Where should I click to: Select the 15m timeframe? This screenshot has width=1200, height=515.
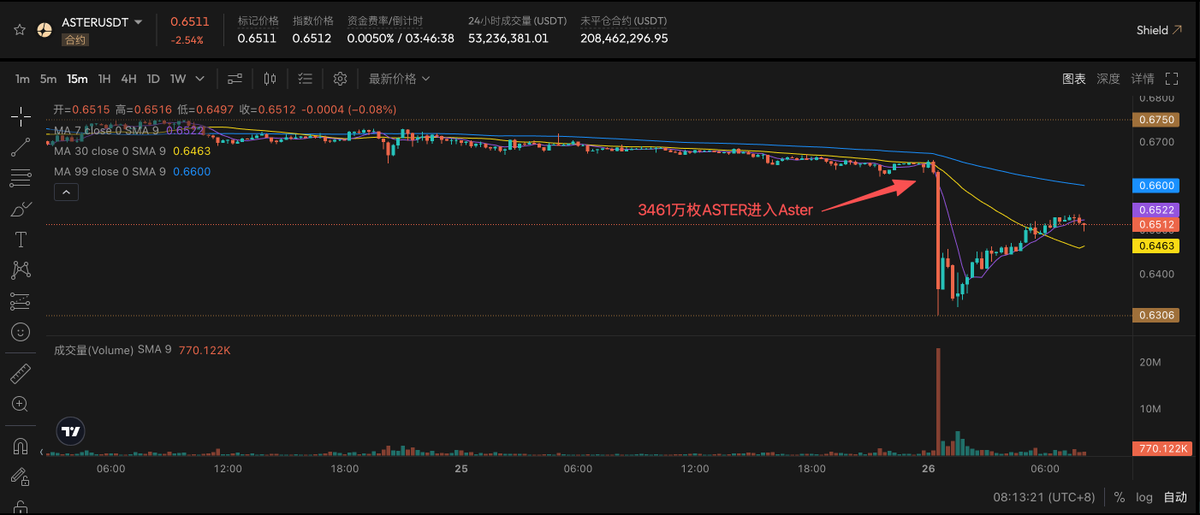click(77, 78)
